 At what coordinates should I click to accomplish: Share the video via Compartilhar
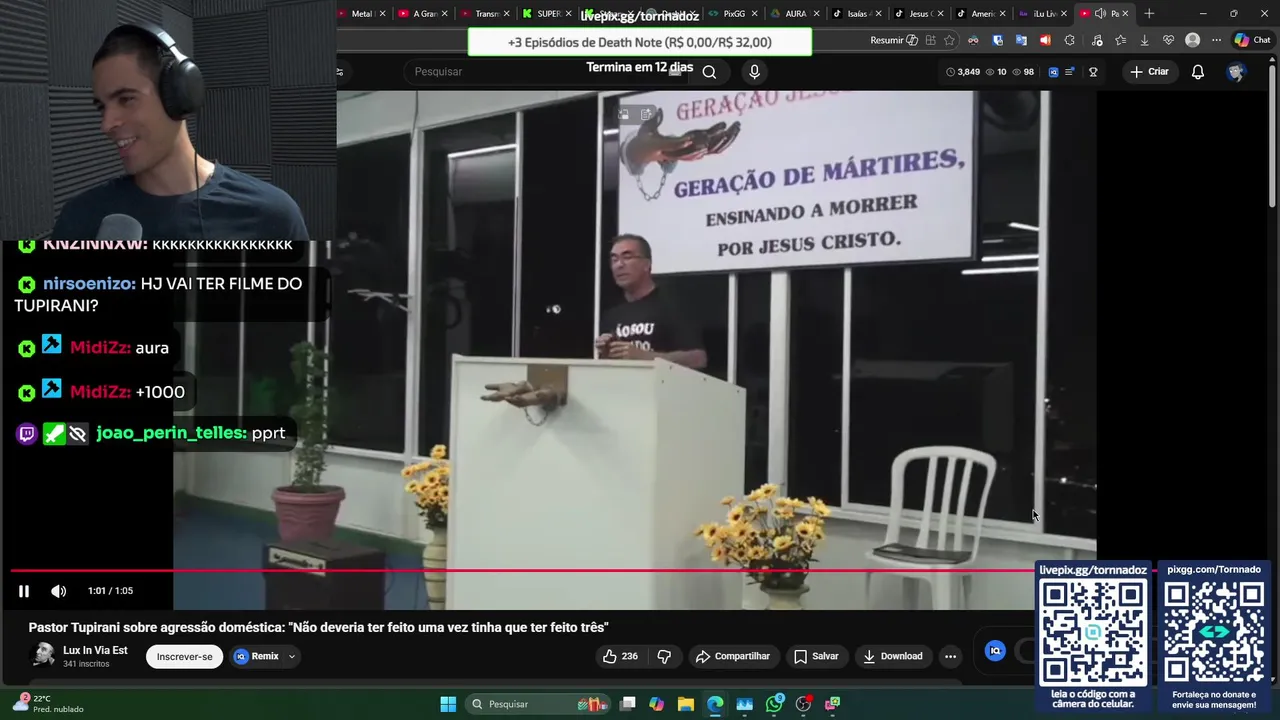click(733, 656)
